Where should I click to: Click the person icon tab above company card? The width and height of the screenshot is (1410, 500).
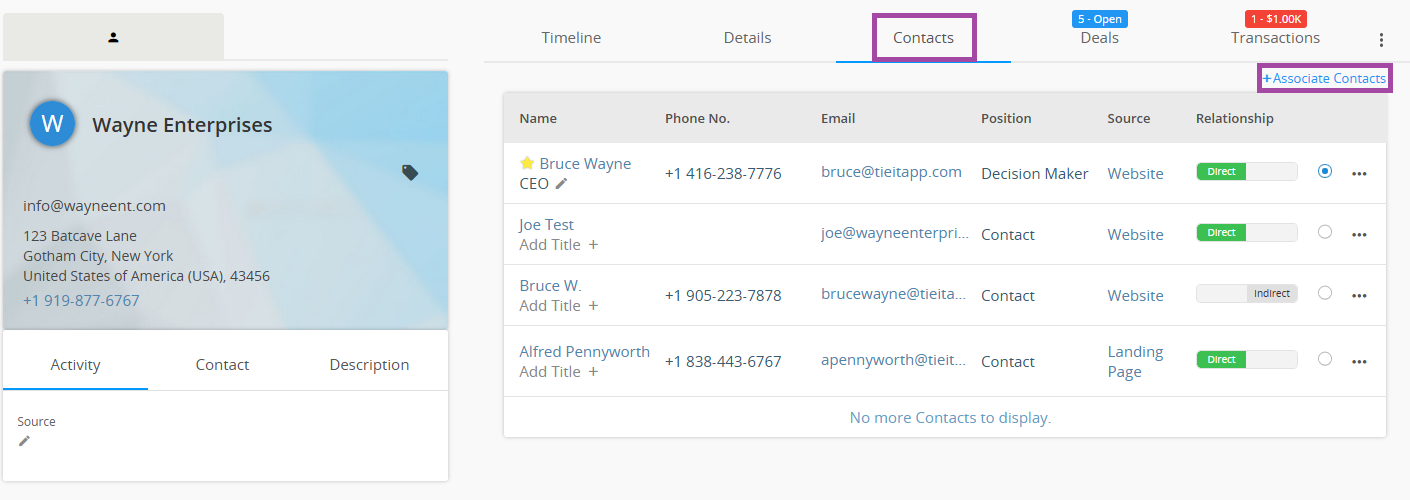point(113,37)
